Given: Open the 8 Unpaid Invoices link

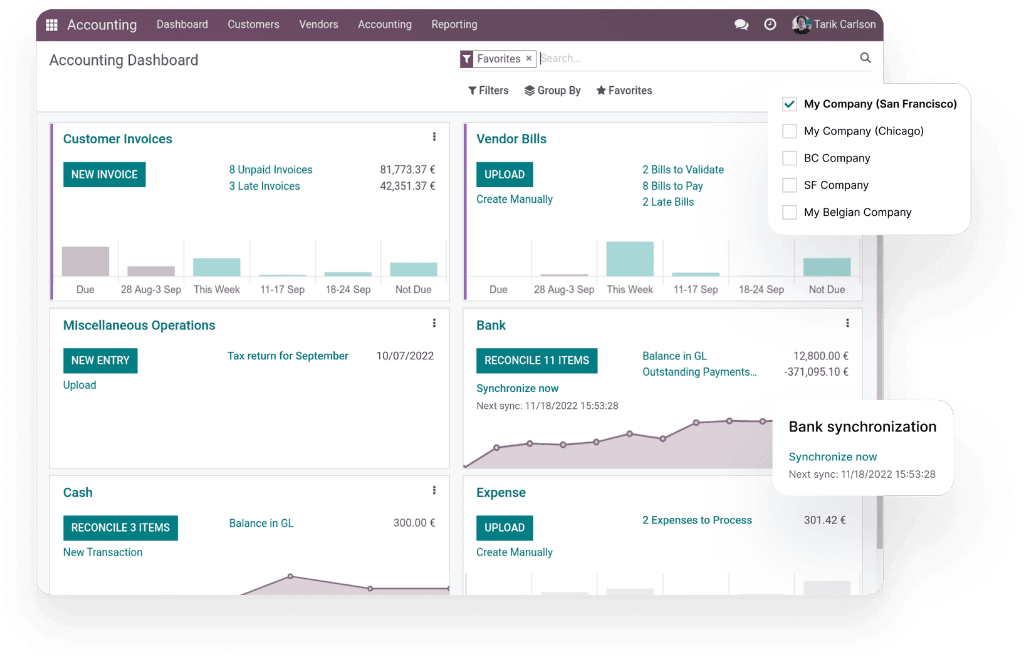Looking at the screenshot, I should click(270, 170).
